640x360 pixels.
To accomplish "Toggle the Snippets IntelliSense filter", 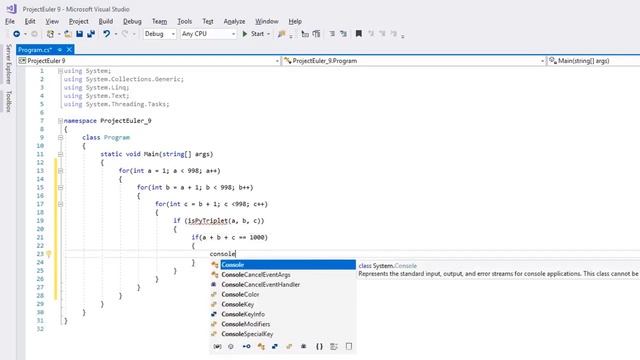I will coord(349,346).
